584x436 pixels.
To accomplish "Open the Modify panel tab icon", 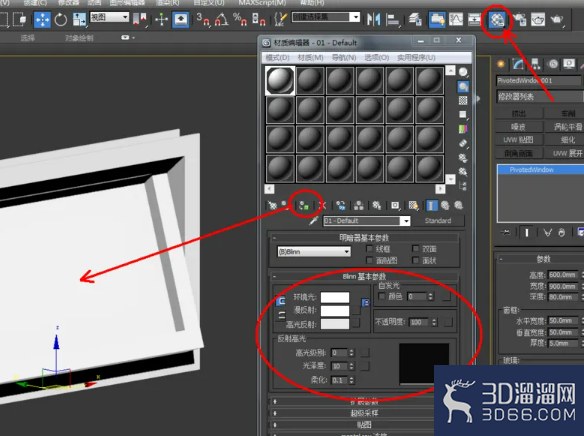I will coord(518,64).
